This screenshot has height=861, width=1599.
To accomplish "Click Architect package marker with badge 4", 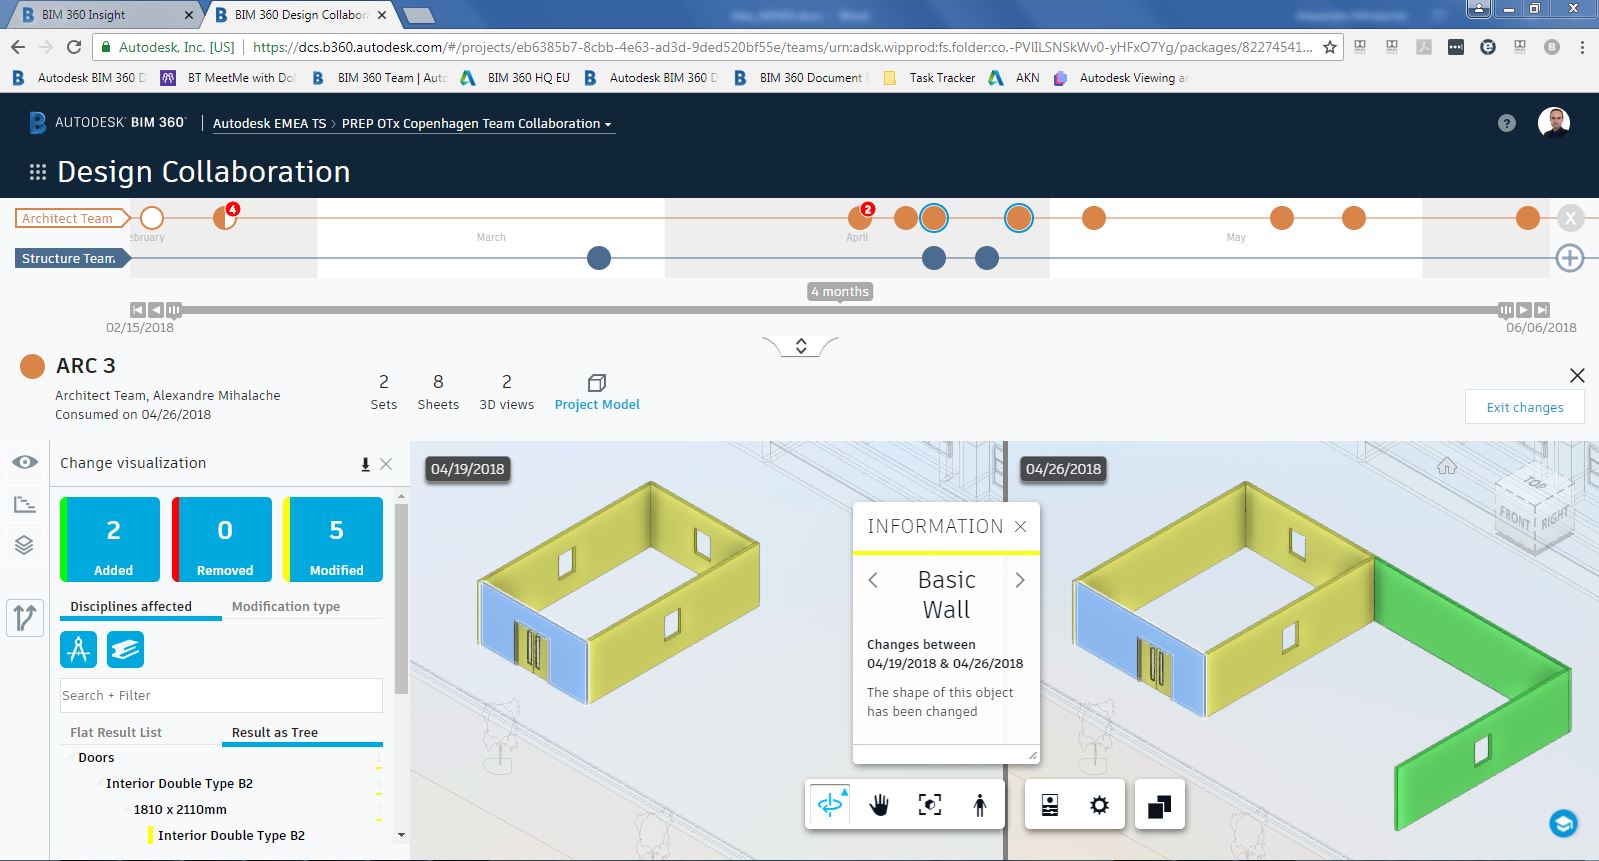I will point(224,217).
